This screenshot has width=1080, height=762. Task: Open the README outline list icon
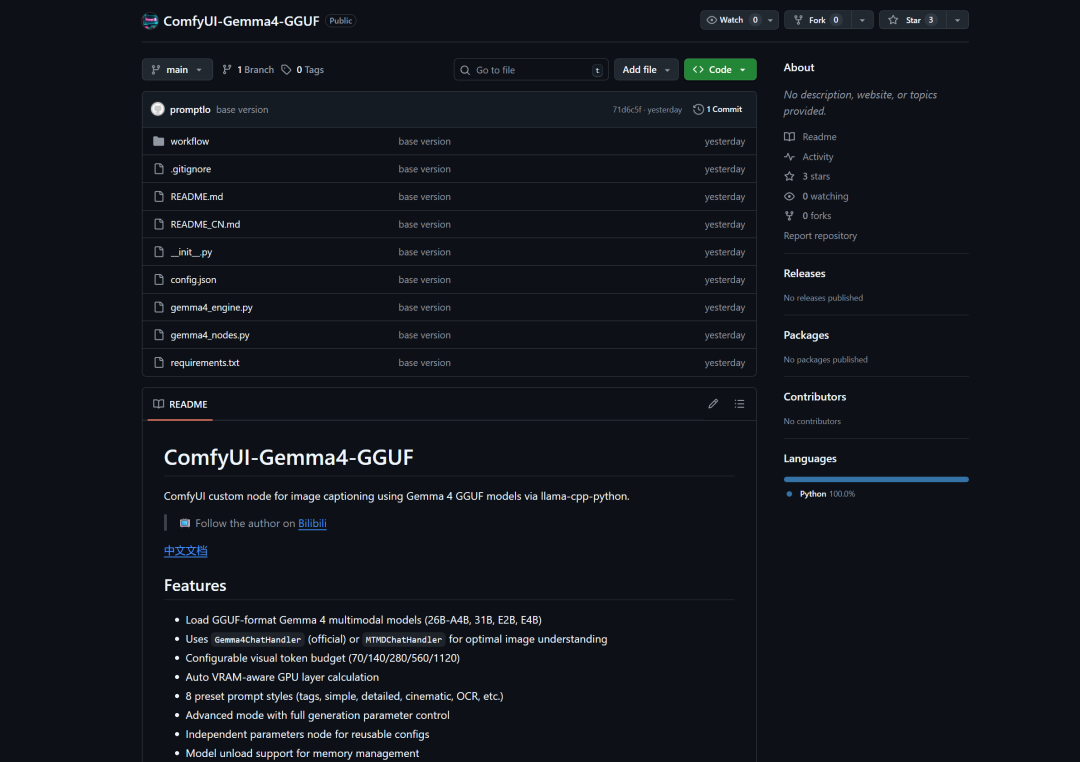(x=739, y=404)
